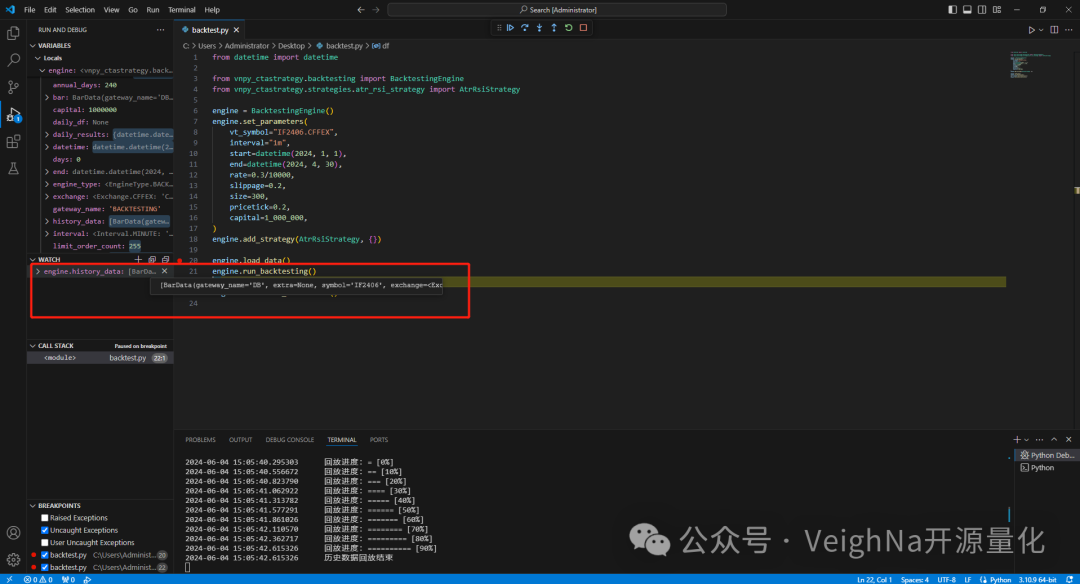The width and height of the screenshot is (1080, 584).
Task: Open the Source Control view
Action: coord(13,88)
